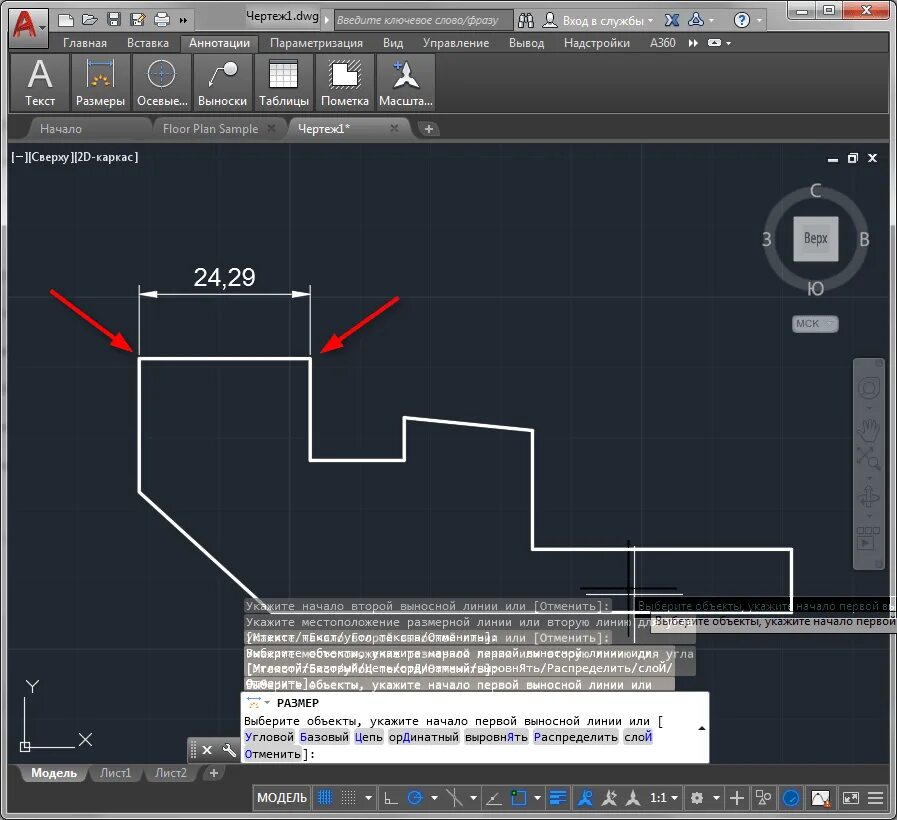Switch to the Лист1 layout tab

(115, 773)
